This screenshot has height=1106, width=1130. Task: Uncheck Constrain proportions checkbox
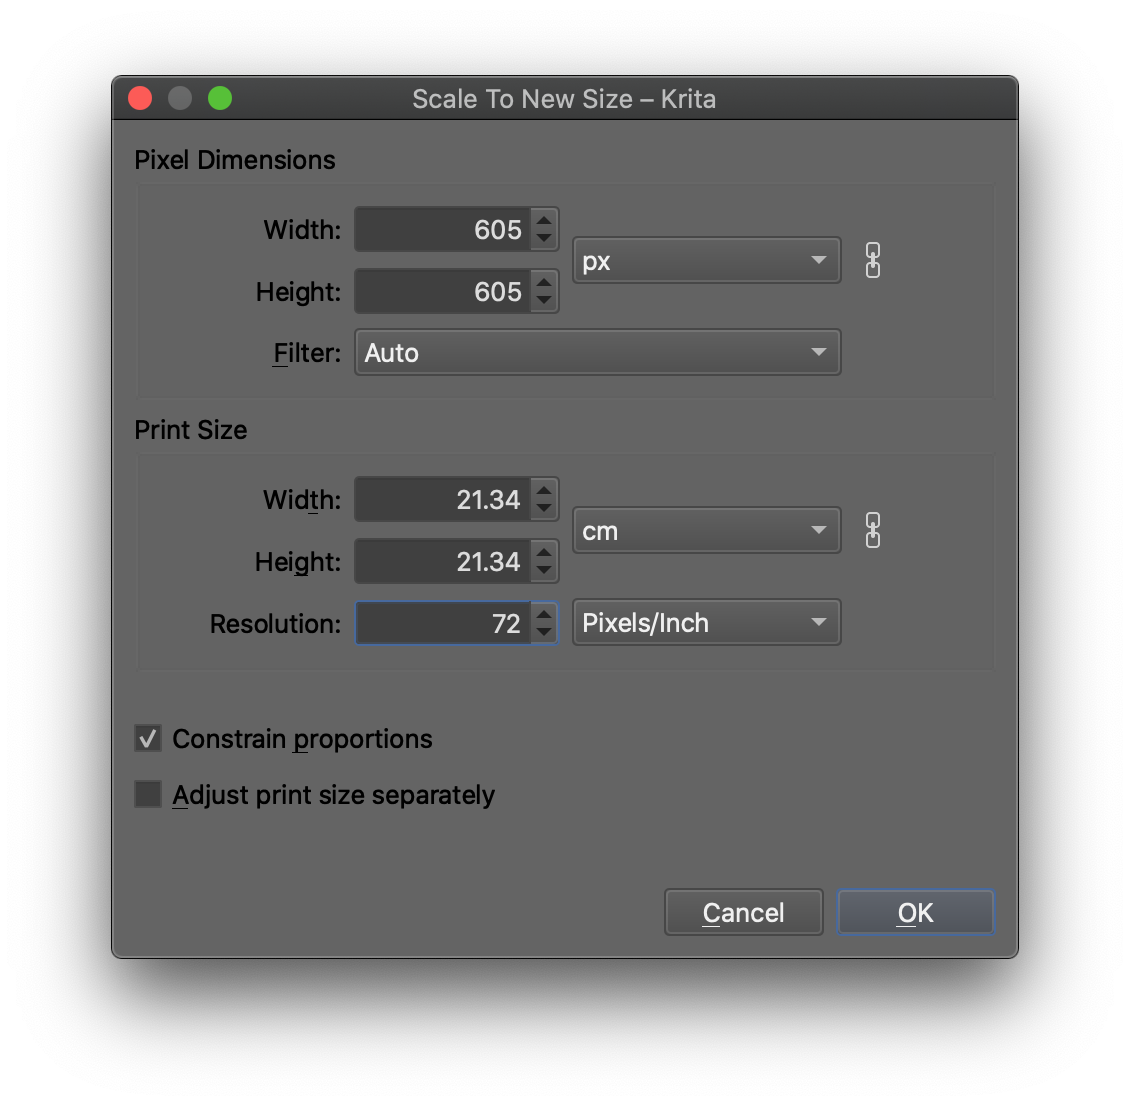click(148, 739)
